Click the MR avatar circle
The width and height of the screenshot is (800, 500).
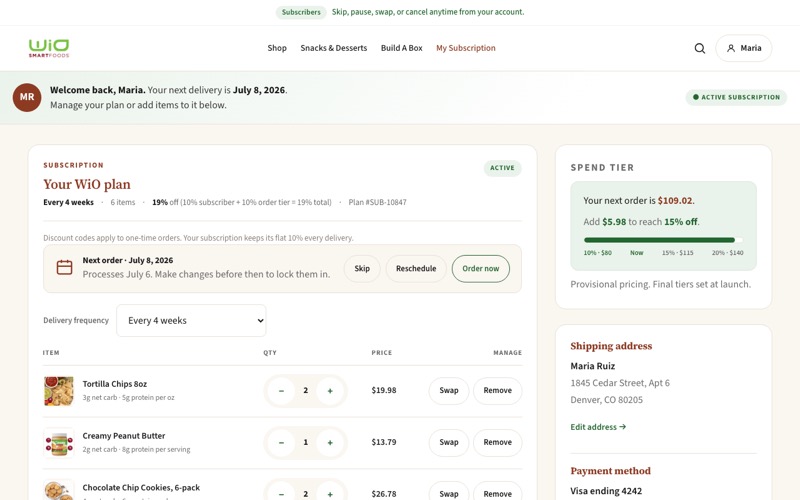click(x=27, y=97)
